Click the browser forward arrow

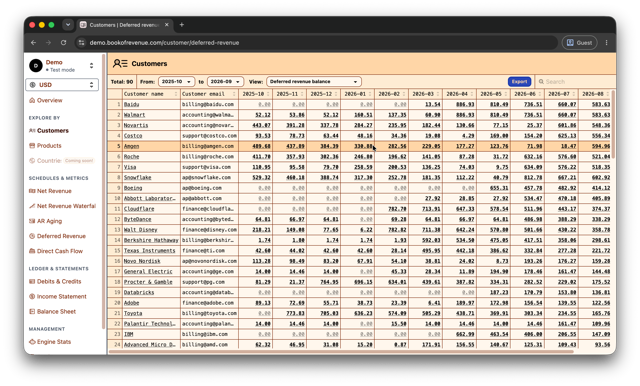pos(48,42)
